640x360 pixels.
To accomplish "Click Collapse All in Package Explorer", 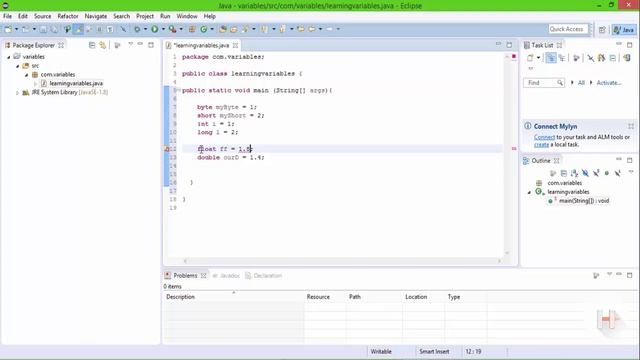I will 92,45.
